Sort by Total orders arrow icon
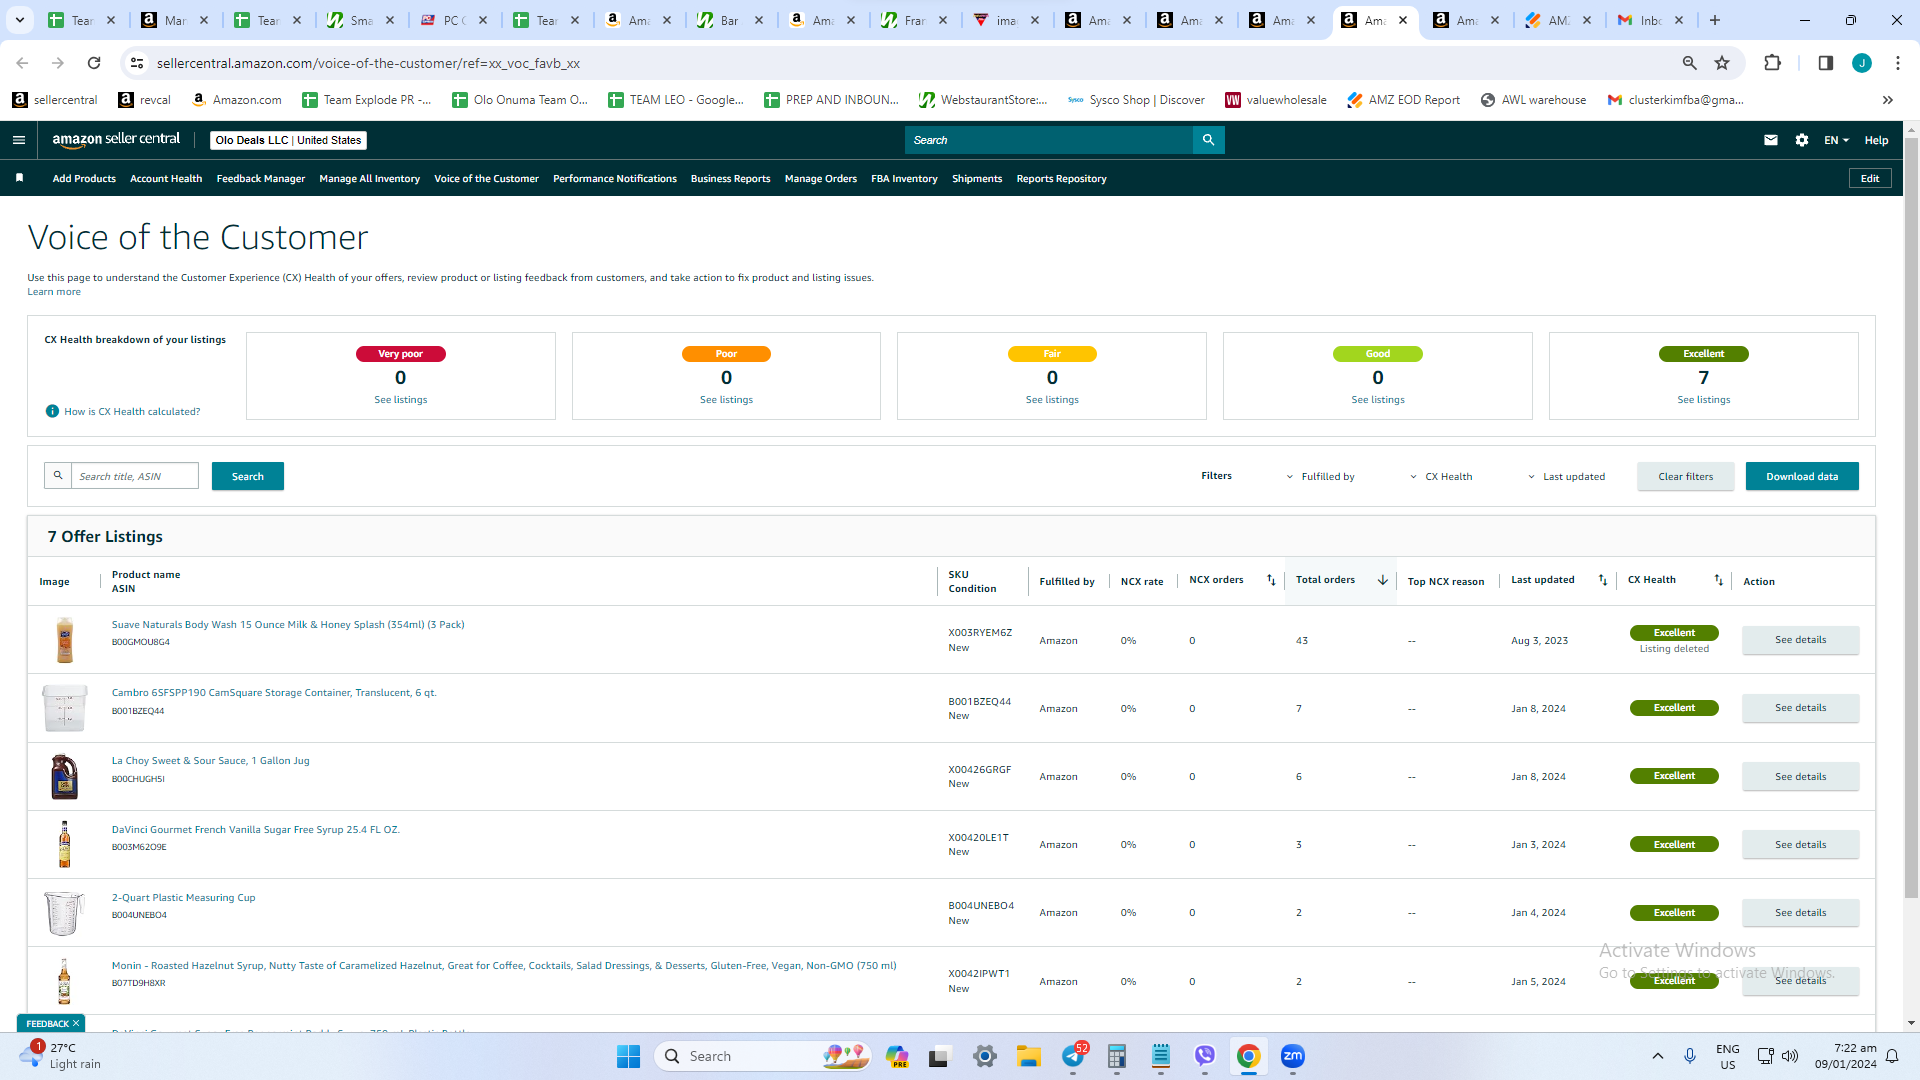This screenshot has height=1080, width=1920. coord(1383,580)
